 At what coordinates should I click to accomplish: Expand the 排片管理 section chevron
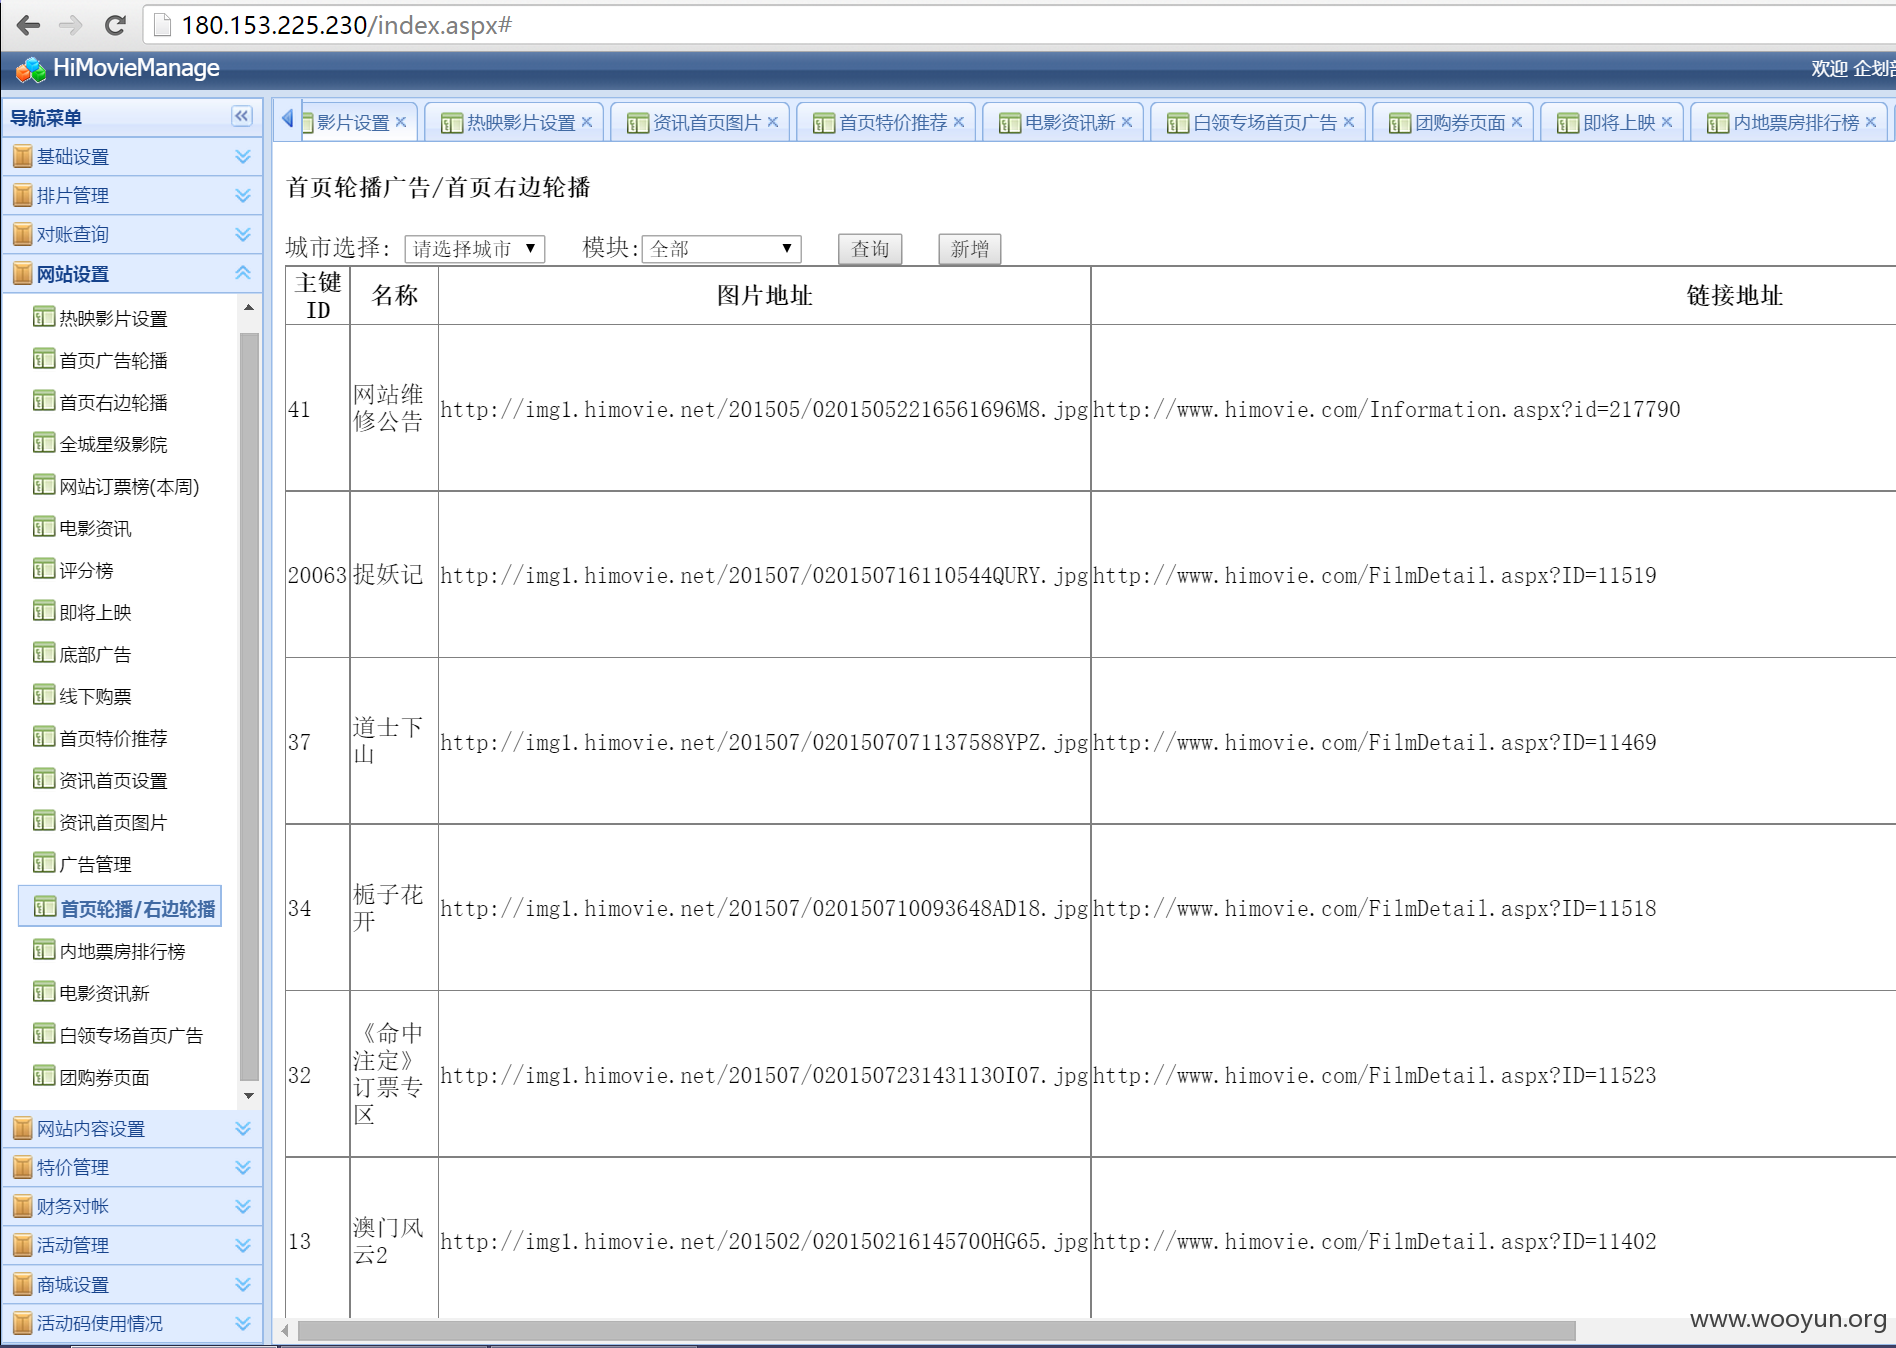242,195
